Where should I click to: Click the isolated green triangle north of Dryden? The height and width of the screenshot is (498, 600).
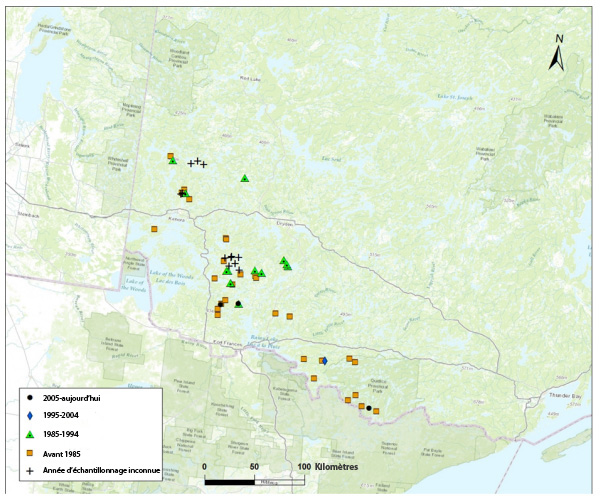[245, 178]
